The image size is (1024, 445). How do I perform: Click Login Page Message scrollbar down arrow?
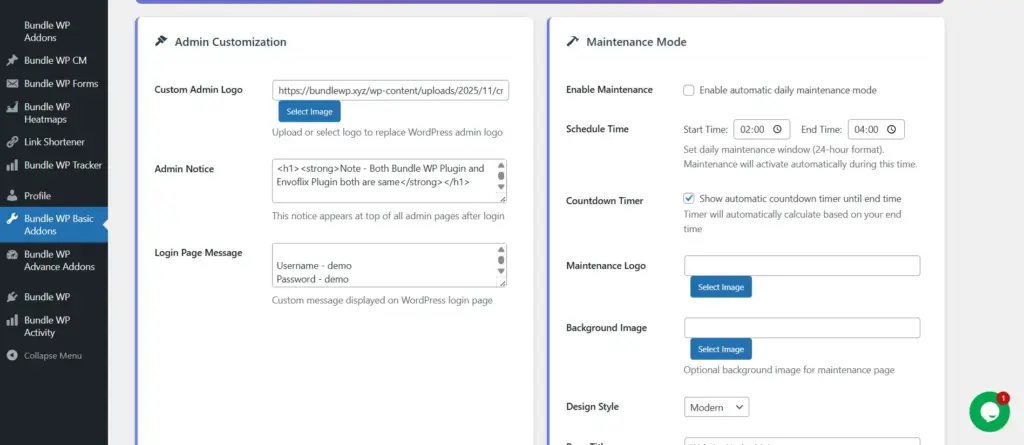(x=501, y=271)
